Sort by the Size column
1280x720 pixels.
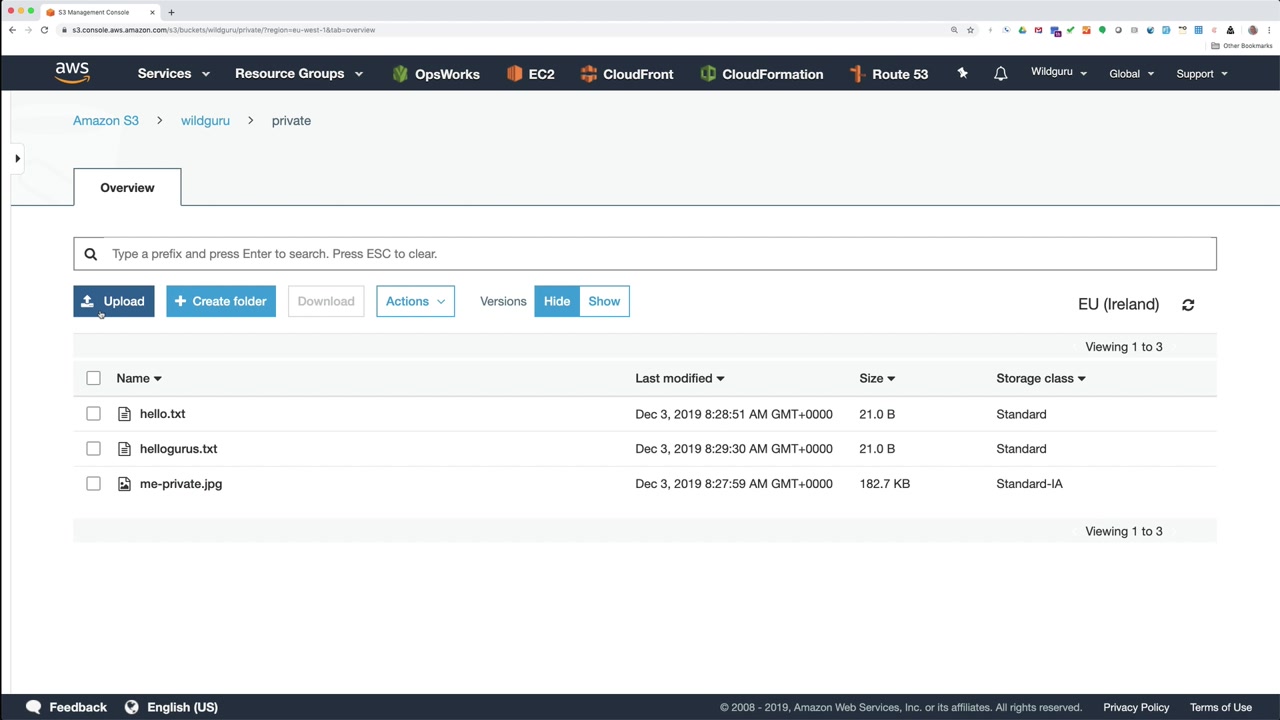click(x=877, y=378)
